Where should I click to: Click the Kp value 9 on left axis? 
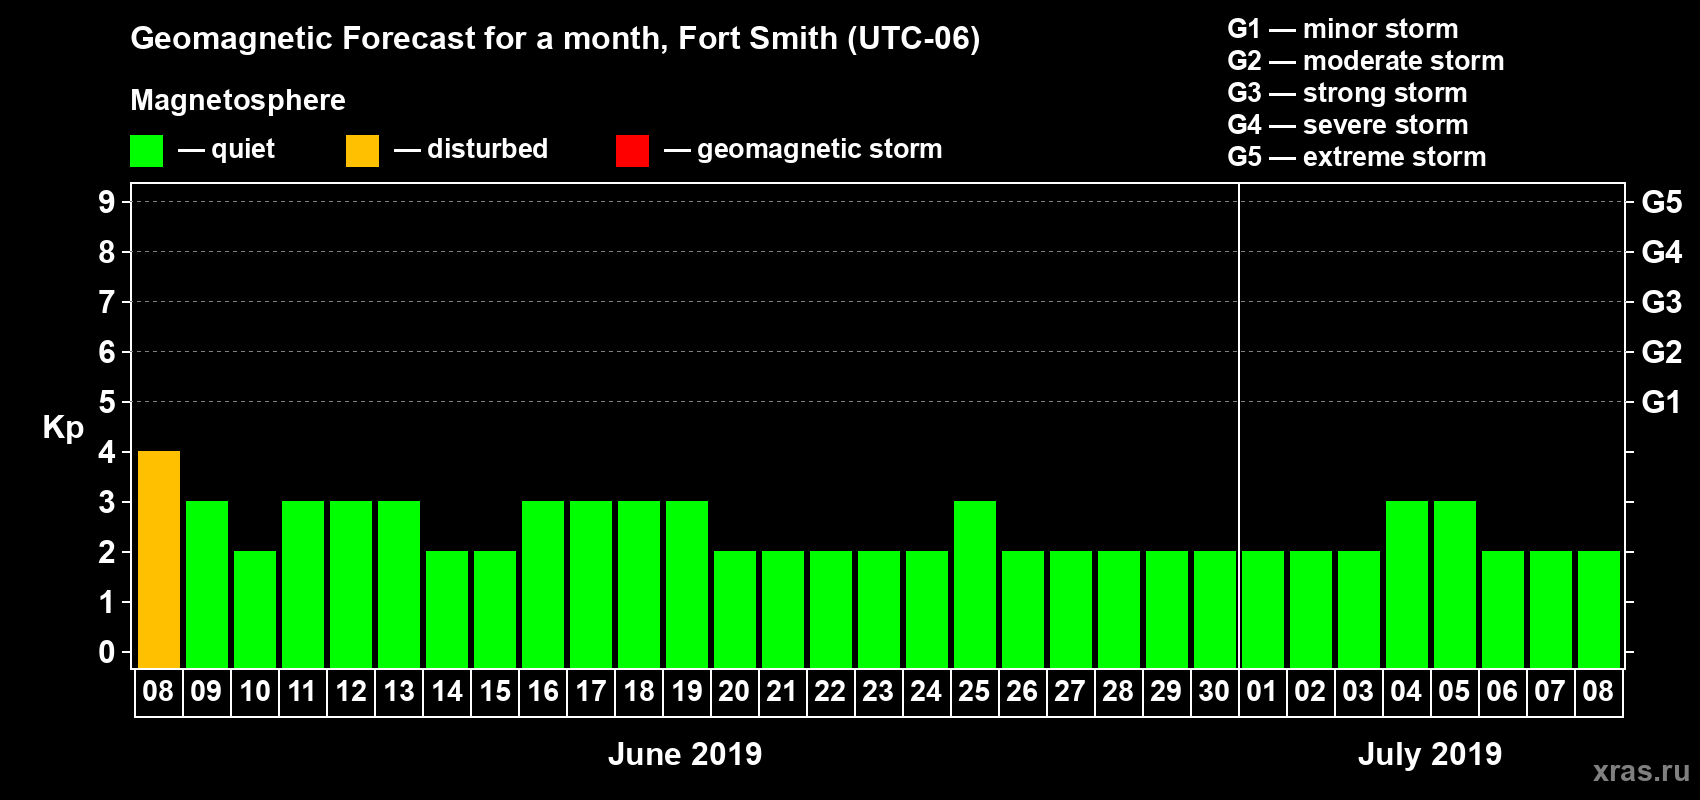pyautogui.click(x=107, y=202)
